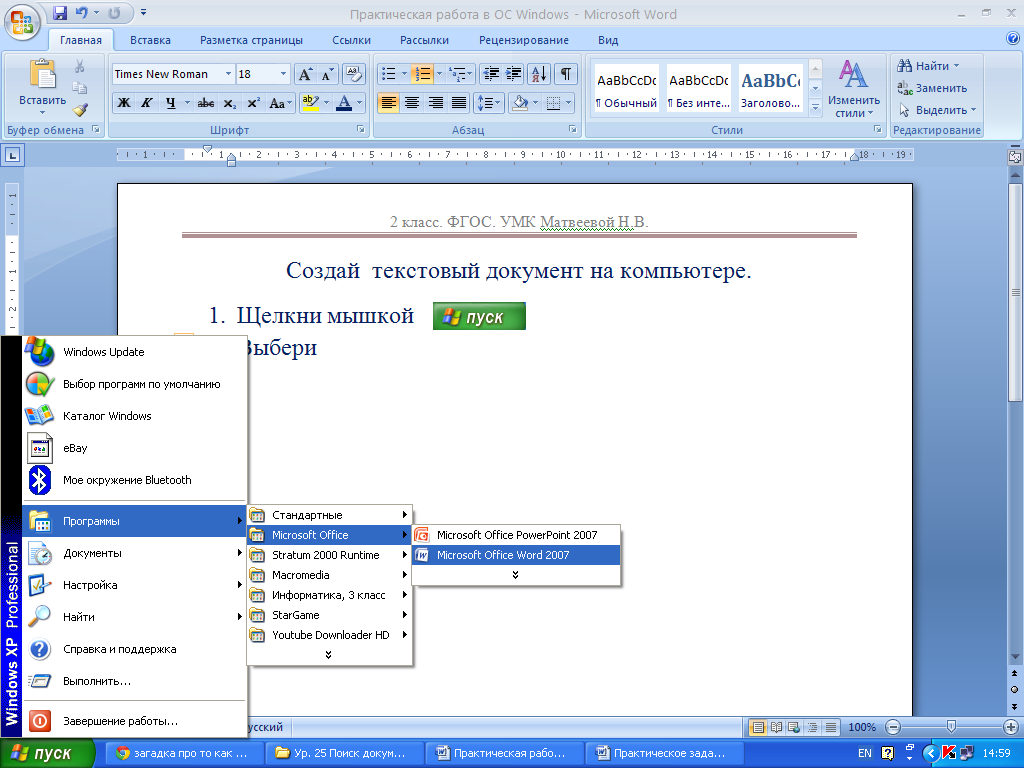Click the ruler toggle above the vertical scrollbar
This screenshot has height=768, width=1024.
coord(1015,156)
